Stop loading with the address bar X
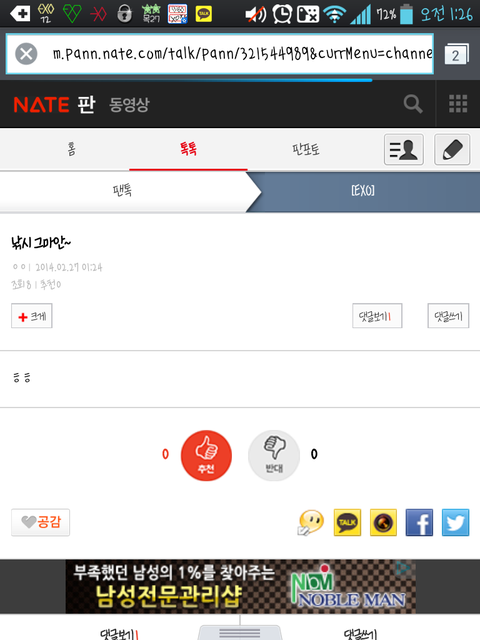This screenshot has width=480, height=640. (26, 54)
